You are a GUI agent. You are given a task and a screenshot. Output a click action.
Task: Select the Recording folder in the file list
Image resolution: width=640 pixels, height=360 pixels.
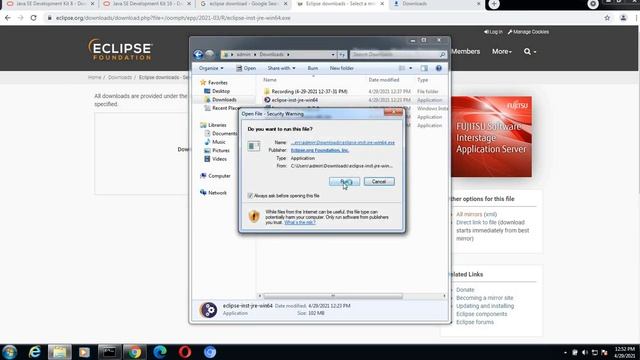[309, 91]
